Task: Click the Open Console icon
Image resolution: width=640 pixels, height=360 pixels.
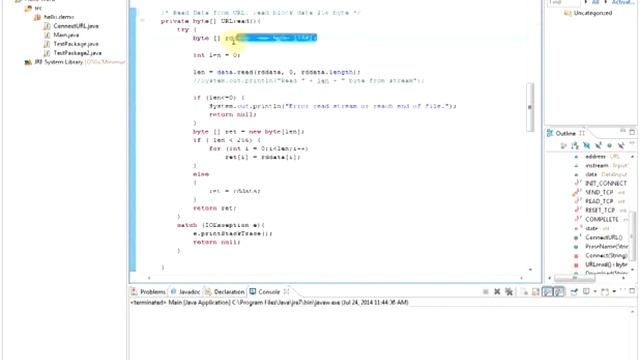Action: click(x=605, y=292)
